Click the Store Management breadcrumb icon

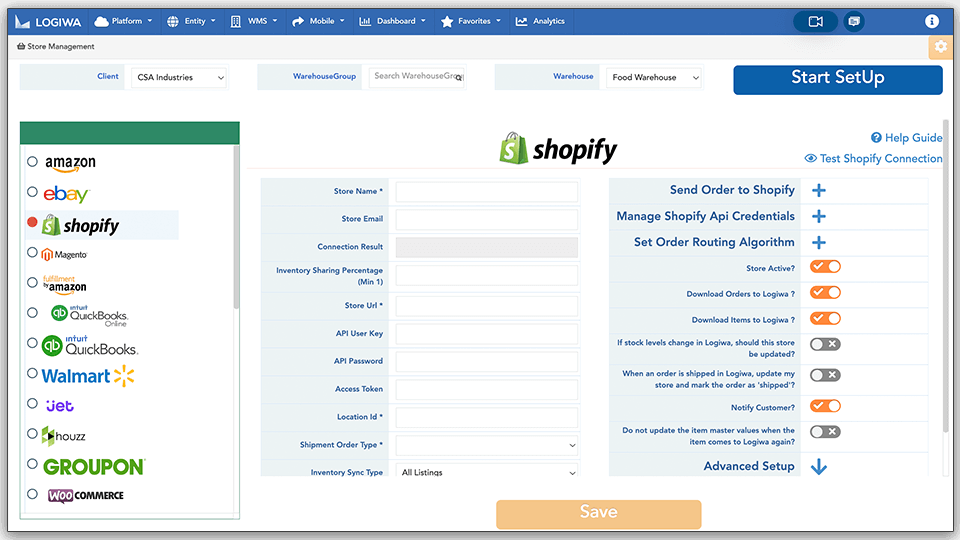click(x=21, y=47)
